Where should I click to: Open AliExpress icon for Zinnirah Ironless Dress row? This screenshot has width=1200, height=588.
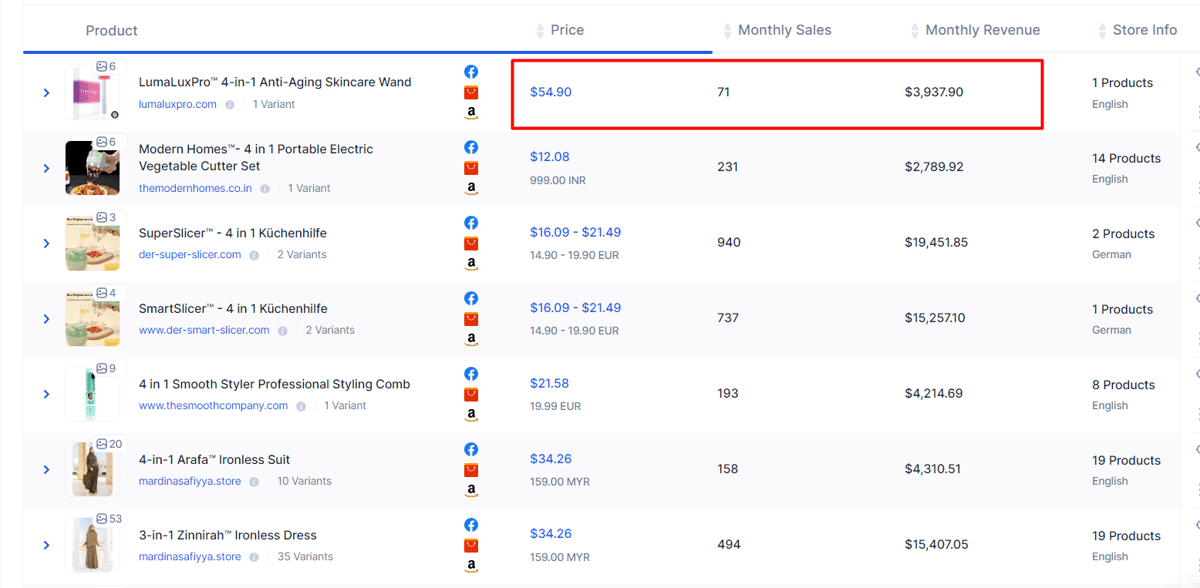pos(471,545)
